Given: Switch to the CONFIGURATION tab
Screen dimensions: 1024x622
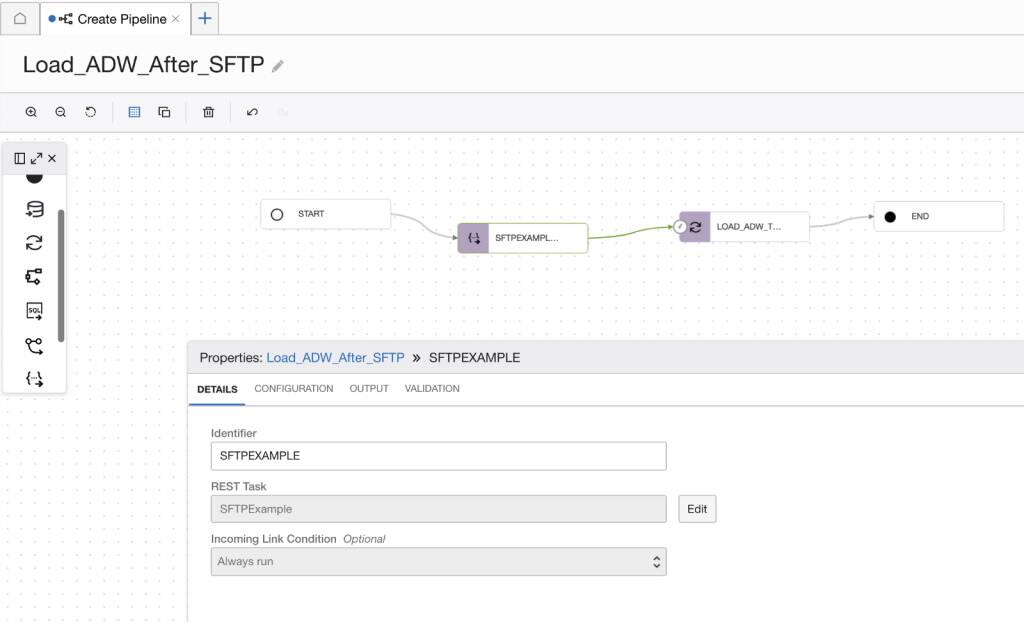Looking at the screenshot, I should point(293,389).
